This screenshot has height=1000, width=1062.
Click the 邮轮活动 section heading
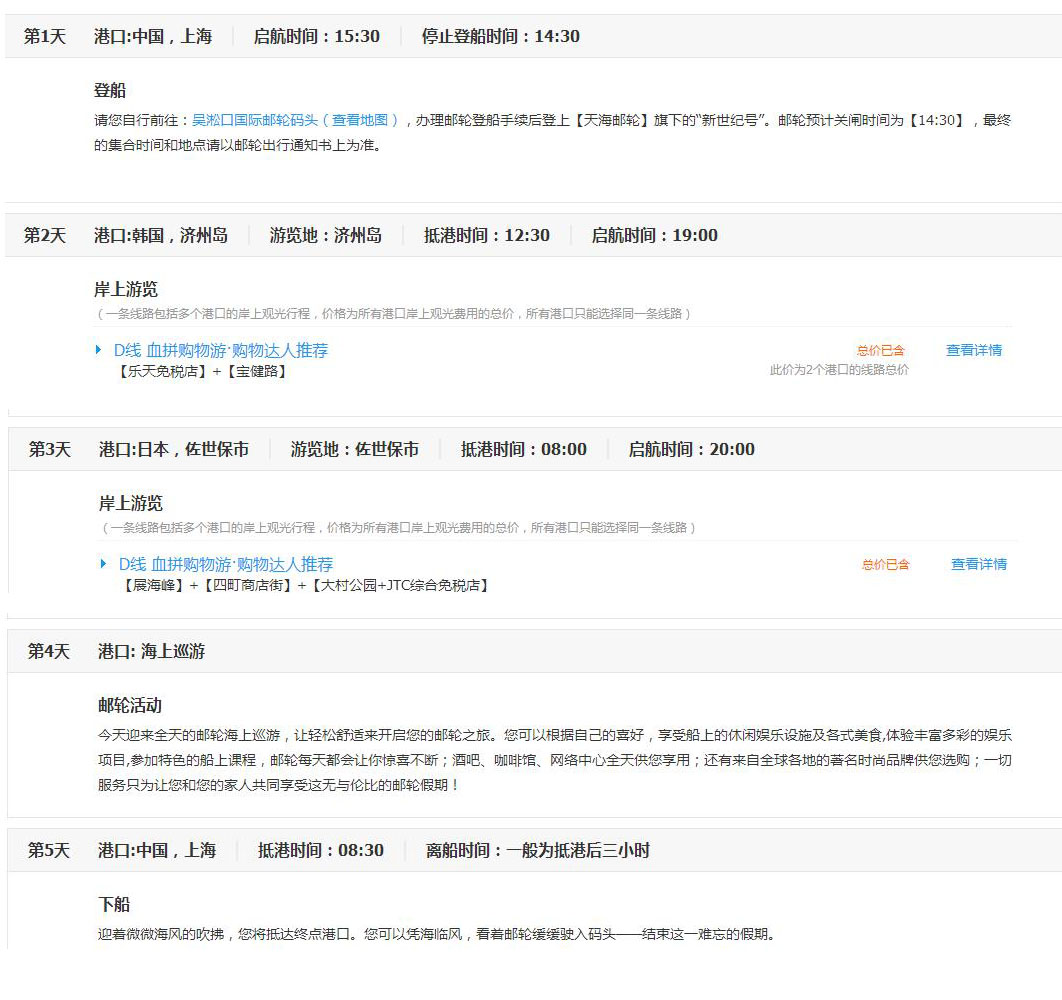tap(130, 705)
